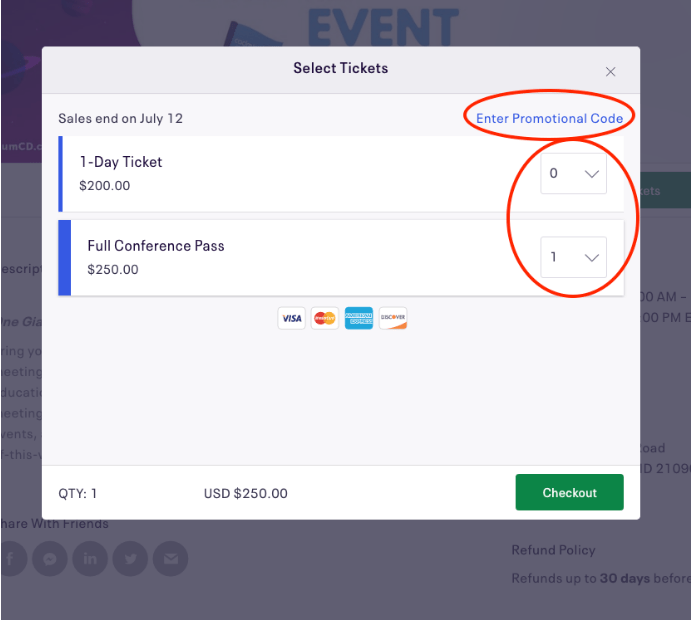Screen dimensions: 691x621
Task: Click the Refund Policy heading
Action: click(553, 550)
